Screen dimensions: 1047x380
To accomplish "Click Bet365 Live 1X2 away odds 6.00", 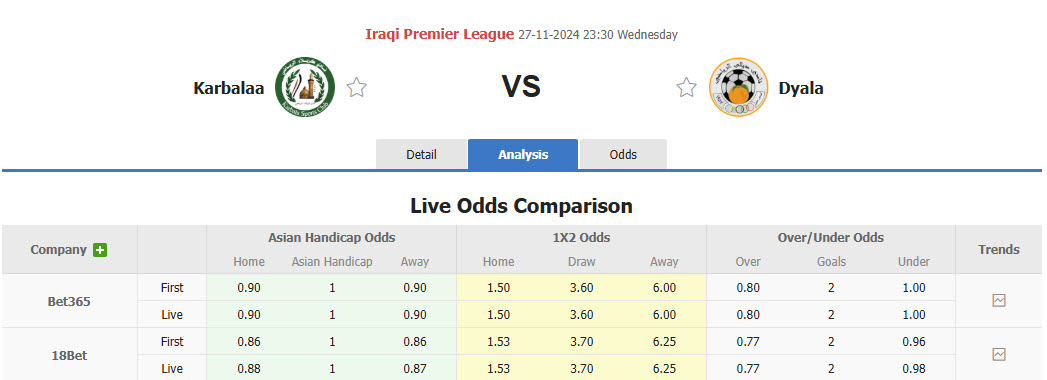I will (664, 315).
